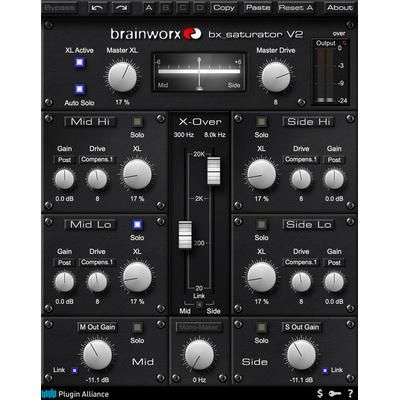Screen dimensions: 400x400
Task: Open Side Hi Gain Post dropdown
Action: coord(334,160)
